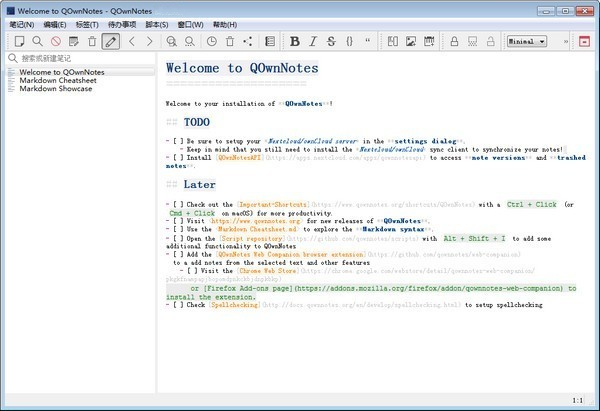
Task: Open the Minimal workspace dropdown
Action: [x=526, y=41]
